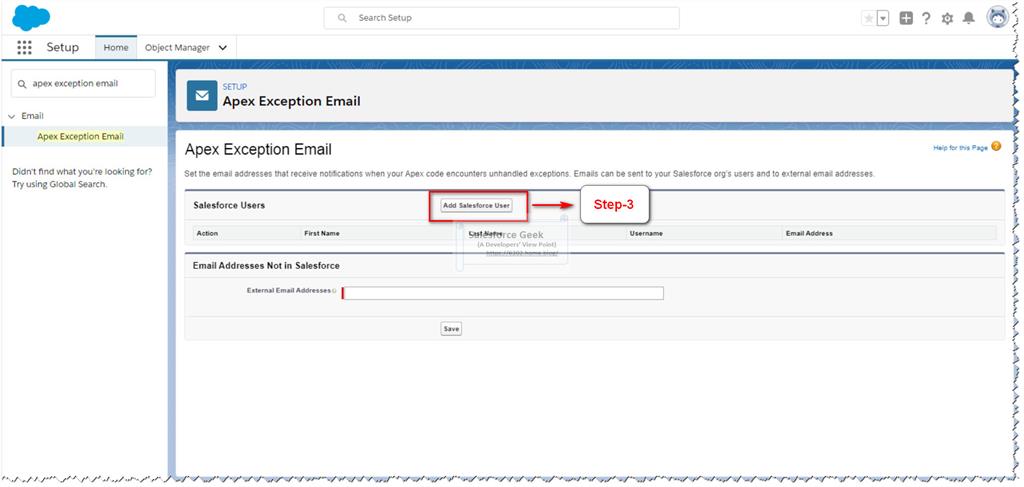Open Help for this Page link

pos(961,148)
